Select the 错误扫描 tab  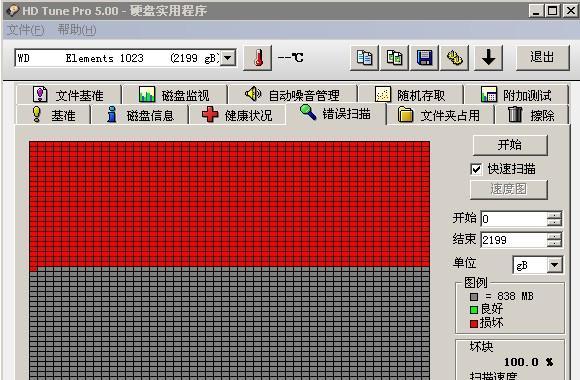(336, 114)
